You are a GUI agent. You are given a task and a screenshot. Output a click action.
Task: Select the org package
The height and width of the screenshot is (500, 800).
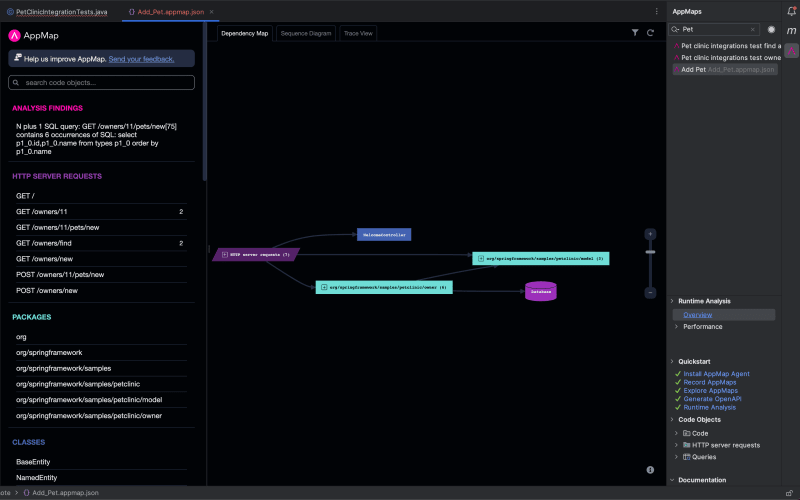coord(101,337)
